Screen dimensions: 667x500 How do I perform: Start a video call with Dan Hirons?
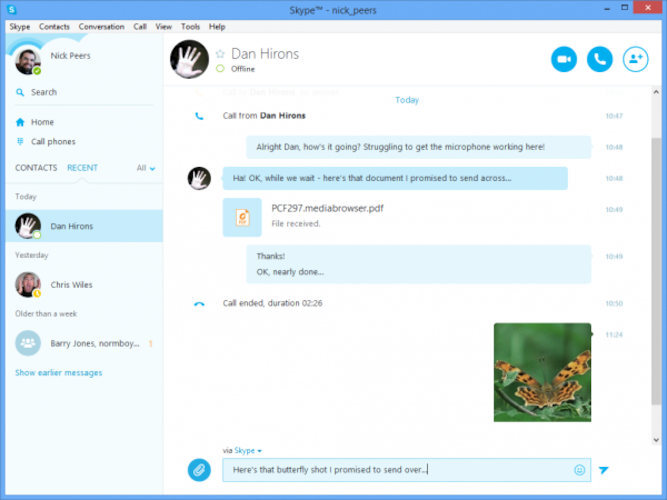click(564, 59)
